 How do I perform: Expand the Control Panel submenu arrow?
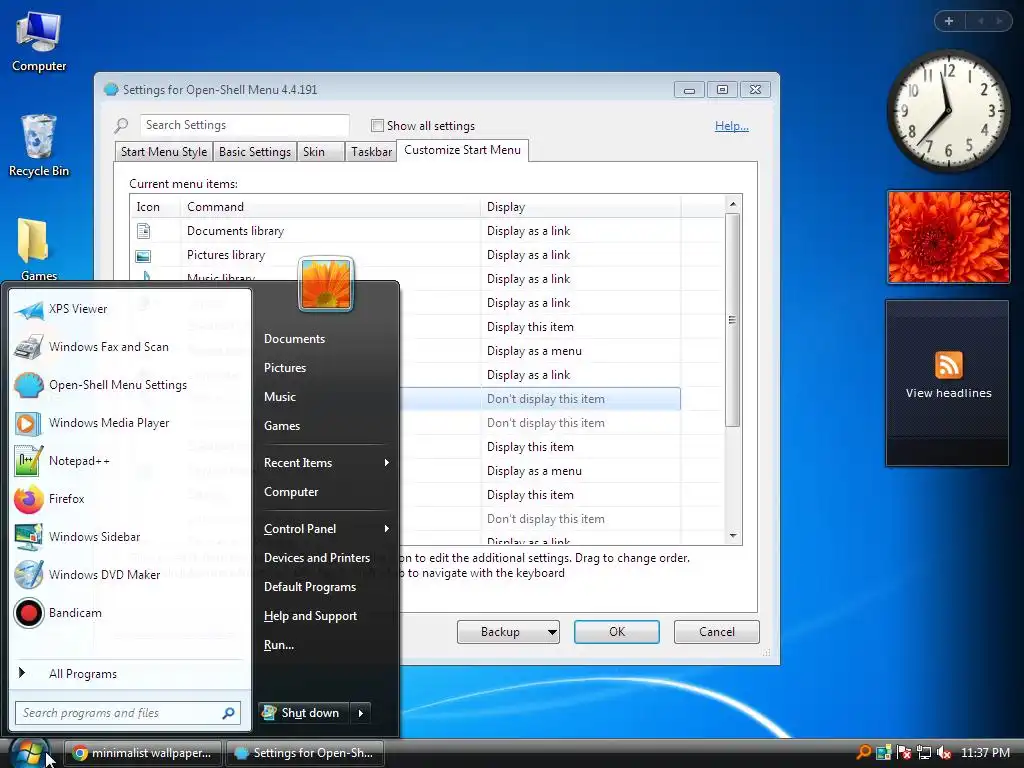click(x=387, y=529)
